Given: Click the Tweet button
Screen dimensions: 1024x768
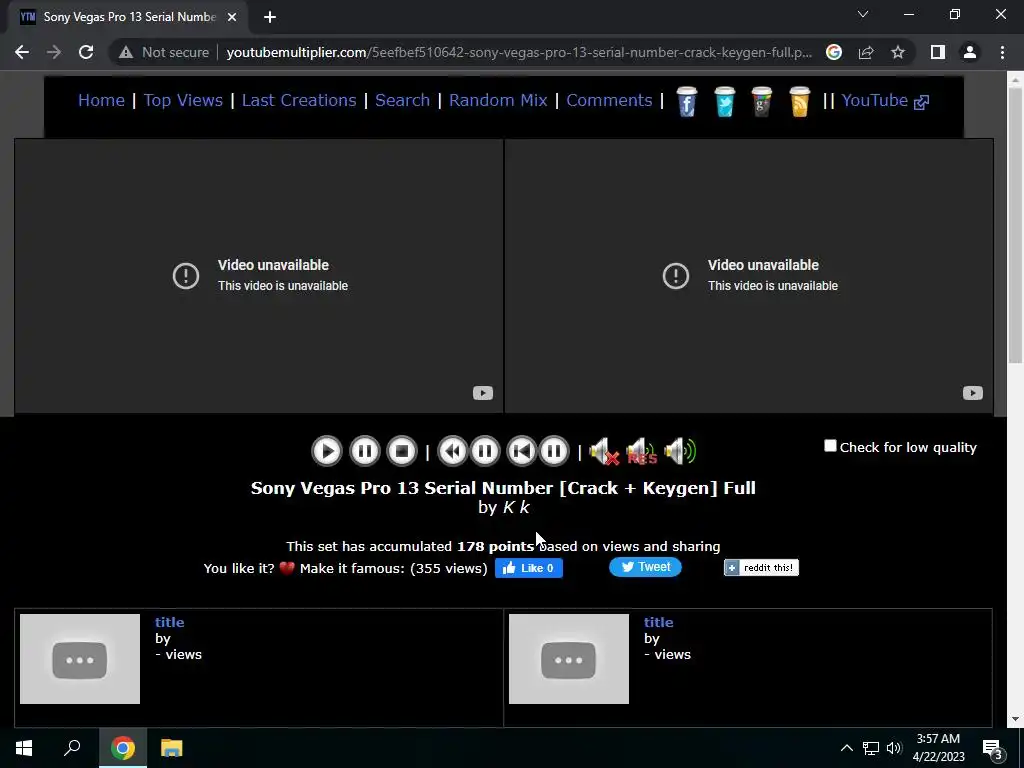Looking at the screenshot, I should pos(645,567).
